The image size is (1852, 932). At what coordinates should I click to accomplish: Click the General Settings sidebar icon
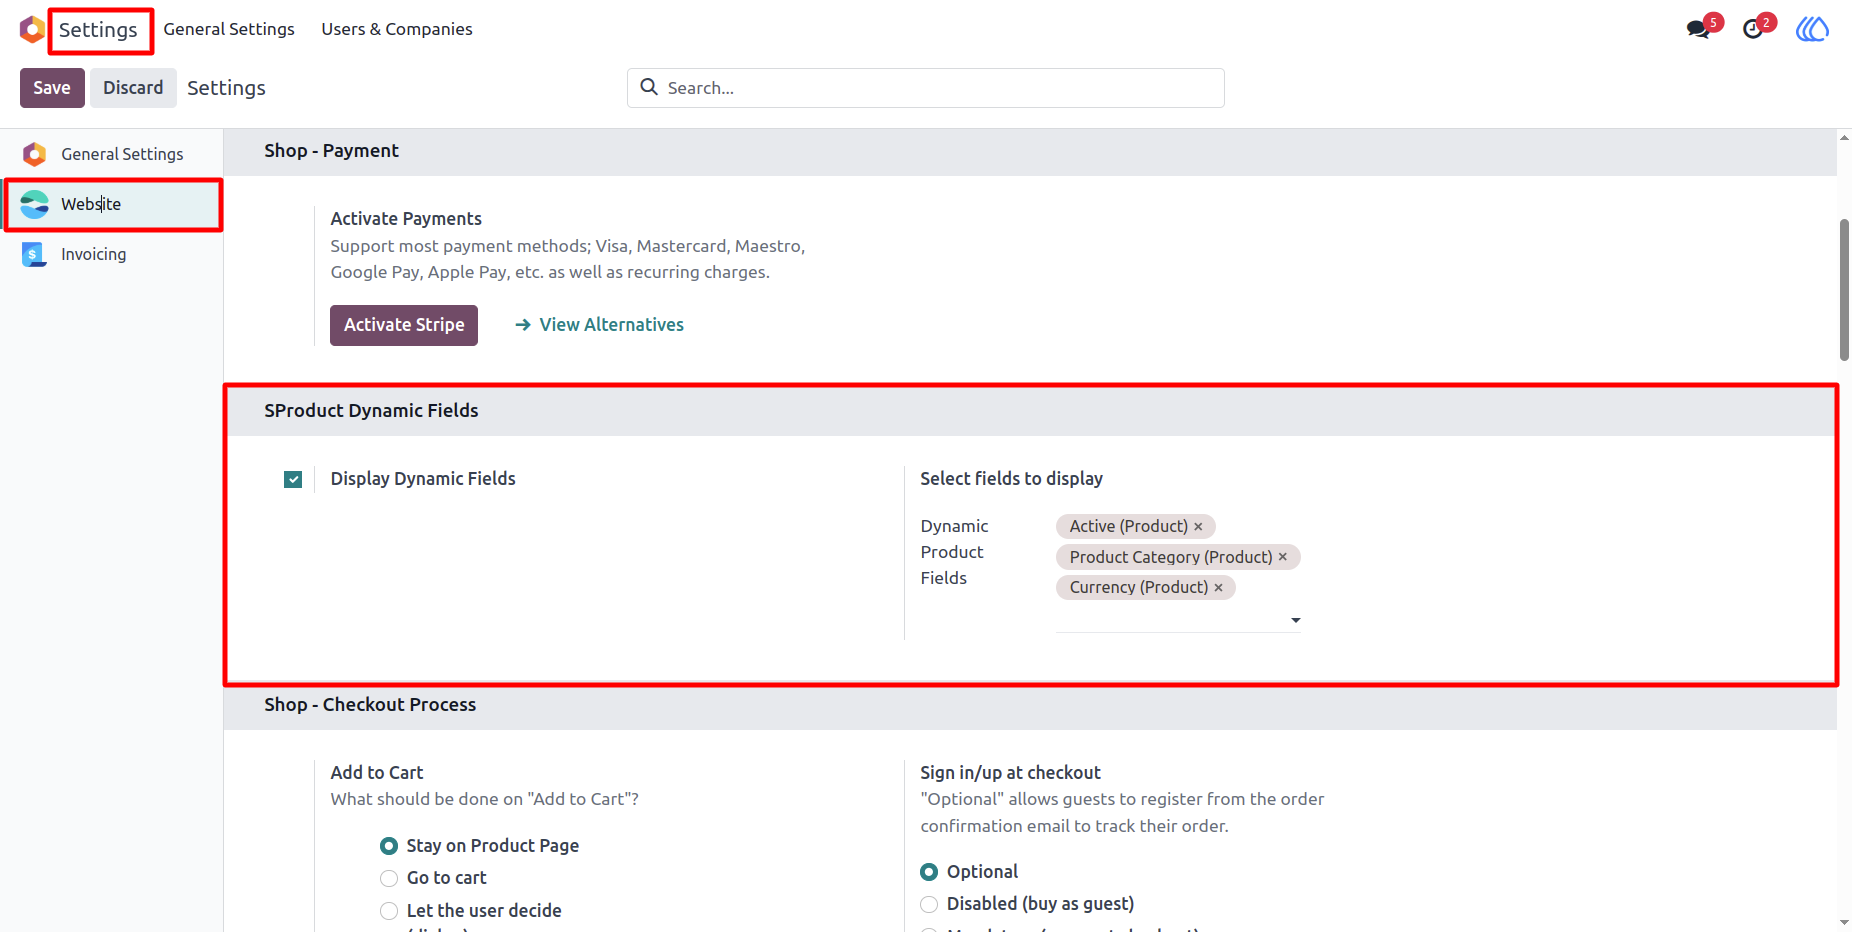click(x=35, y=154)
